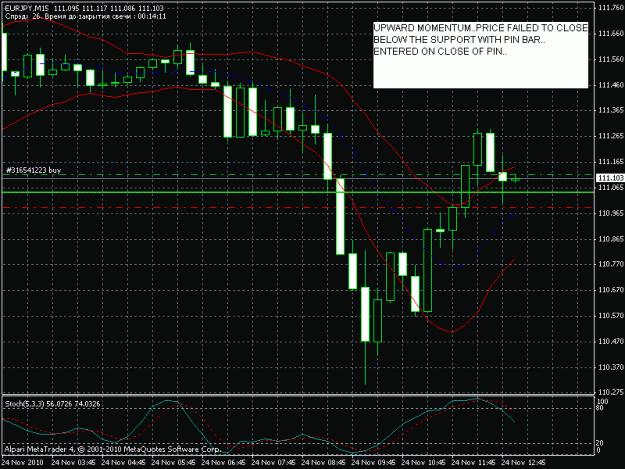The image size is (625, 469).
Task: Click the stochastic scale label 20
Action: (600, 443)
